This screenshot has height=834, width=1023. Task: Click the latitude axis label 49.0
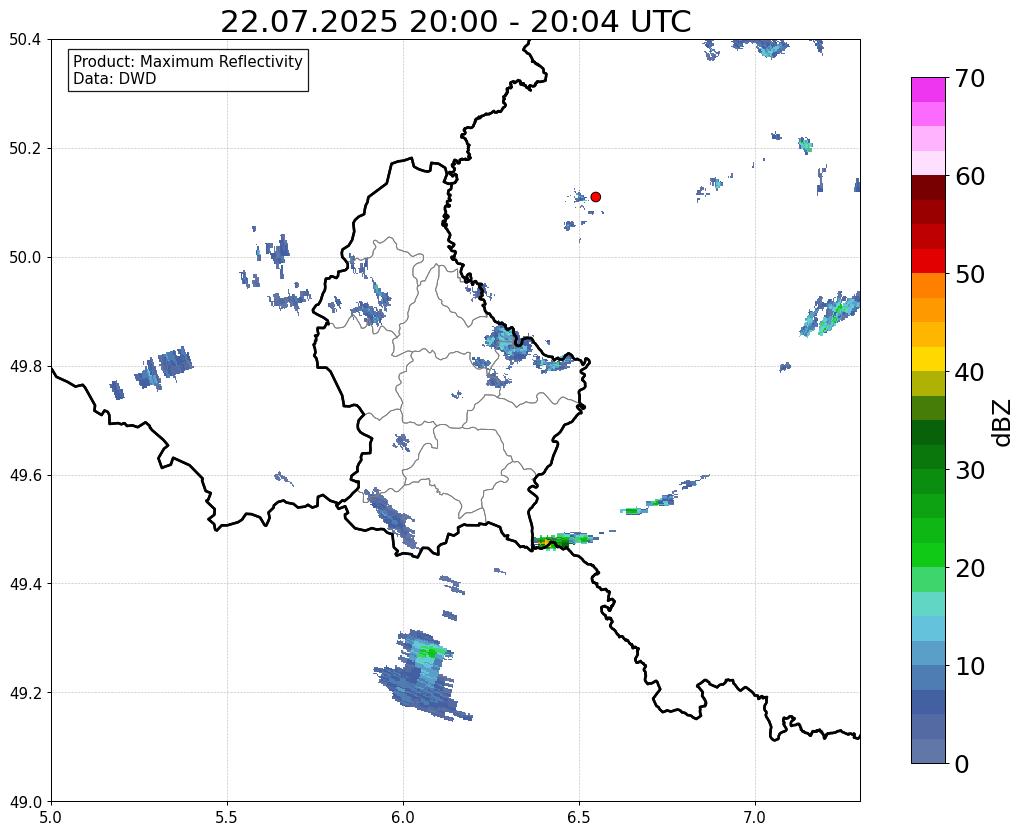click(25, 802)
